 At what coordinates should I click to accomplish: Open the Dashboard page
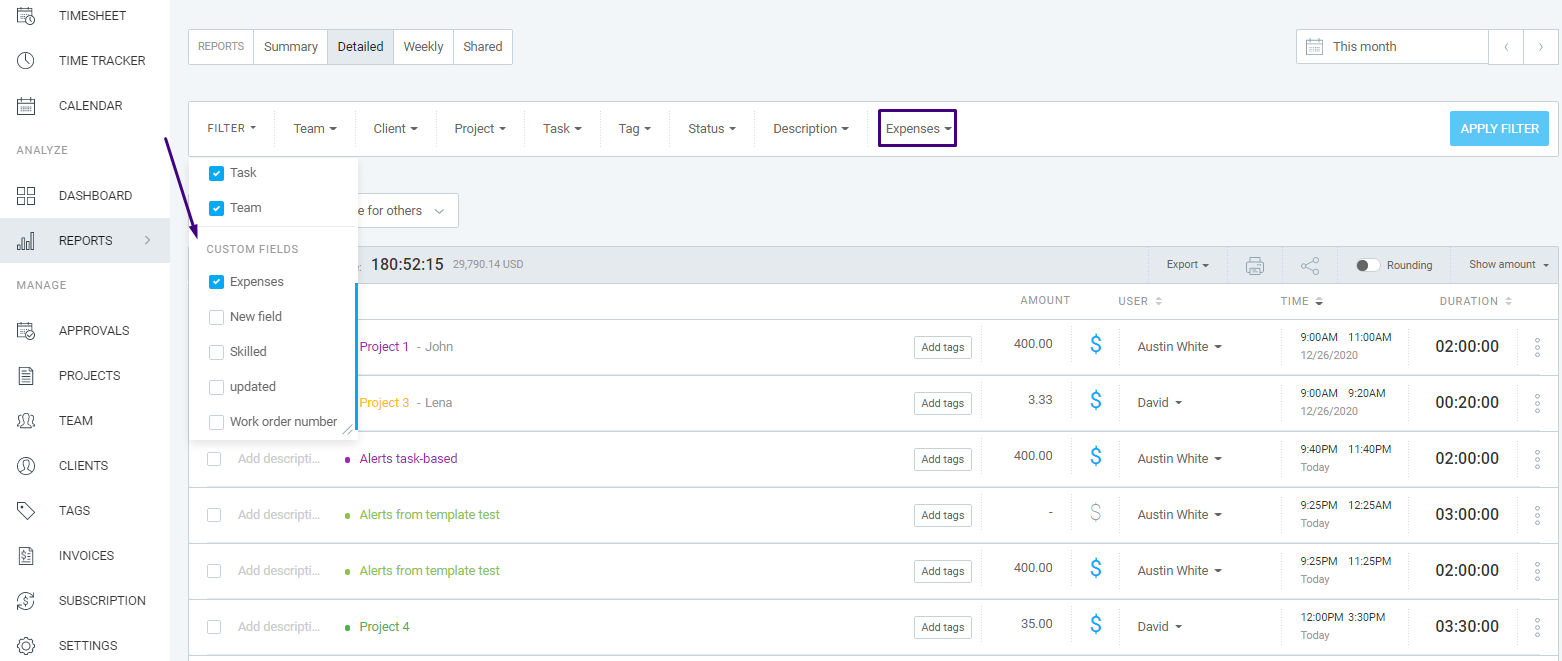click(95, 196)
